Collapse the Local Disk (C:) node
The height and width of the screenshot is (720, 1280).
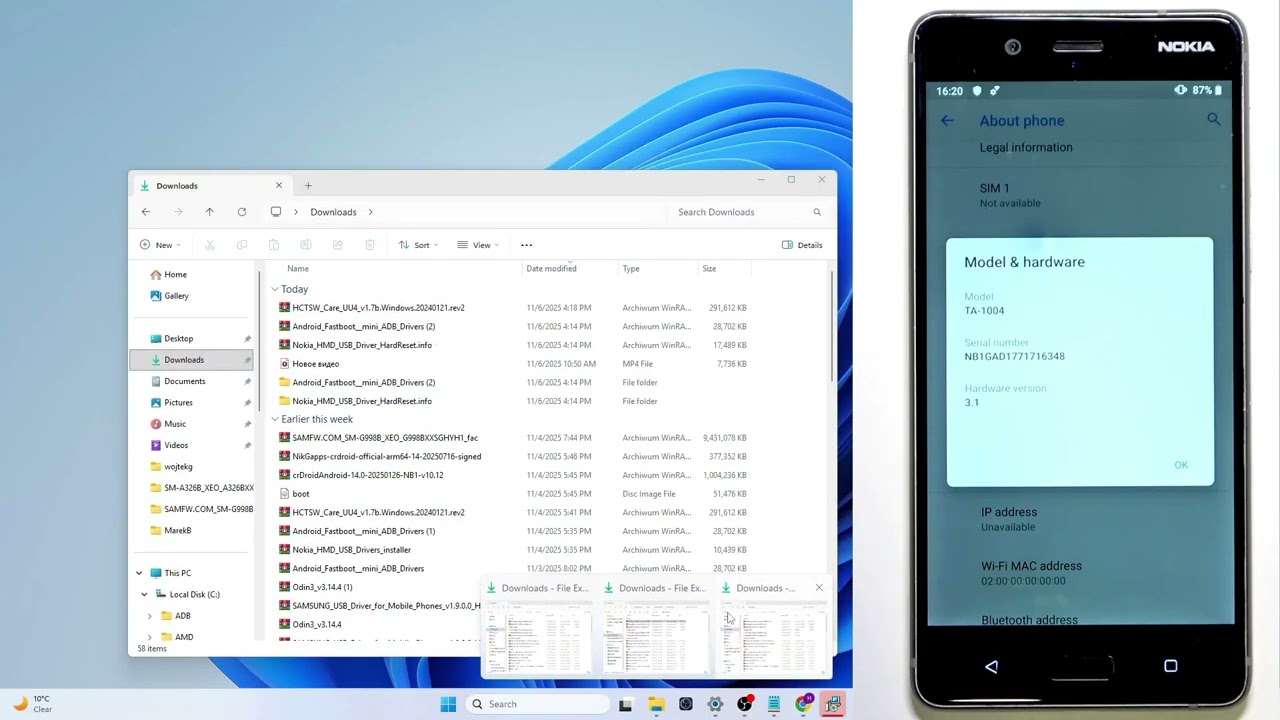(x=145, y=594)
